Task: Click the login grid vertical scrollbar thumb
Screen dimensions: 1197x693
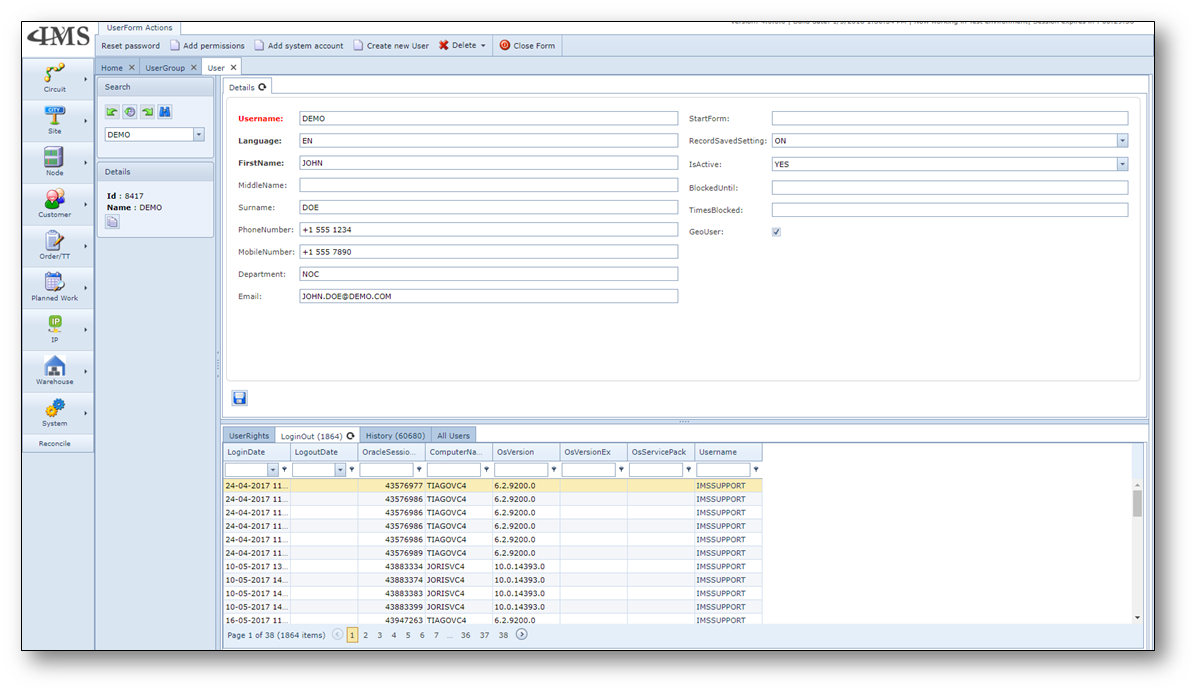Action: (x=1137, y=503)
